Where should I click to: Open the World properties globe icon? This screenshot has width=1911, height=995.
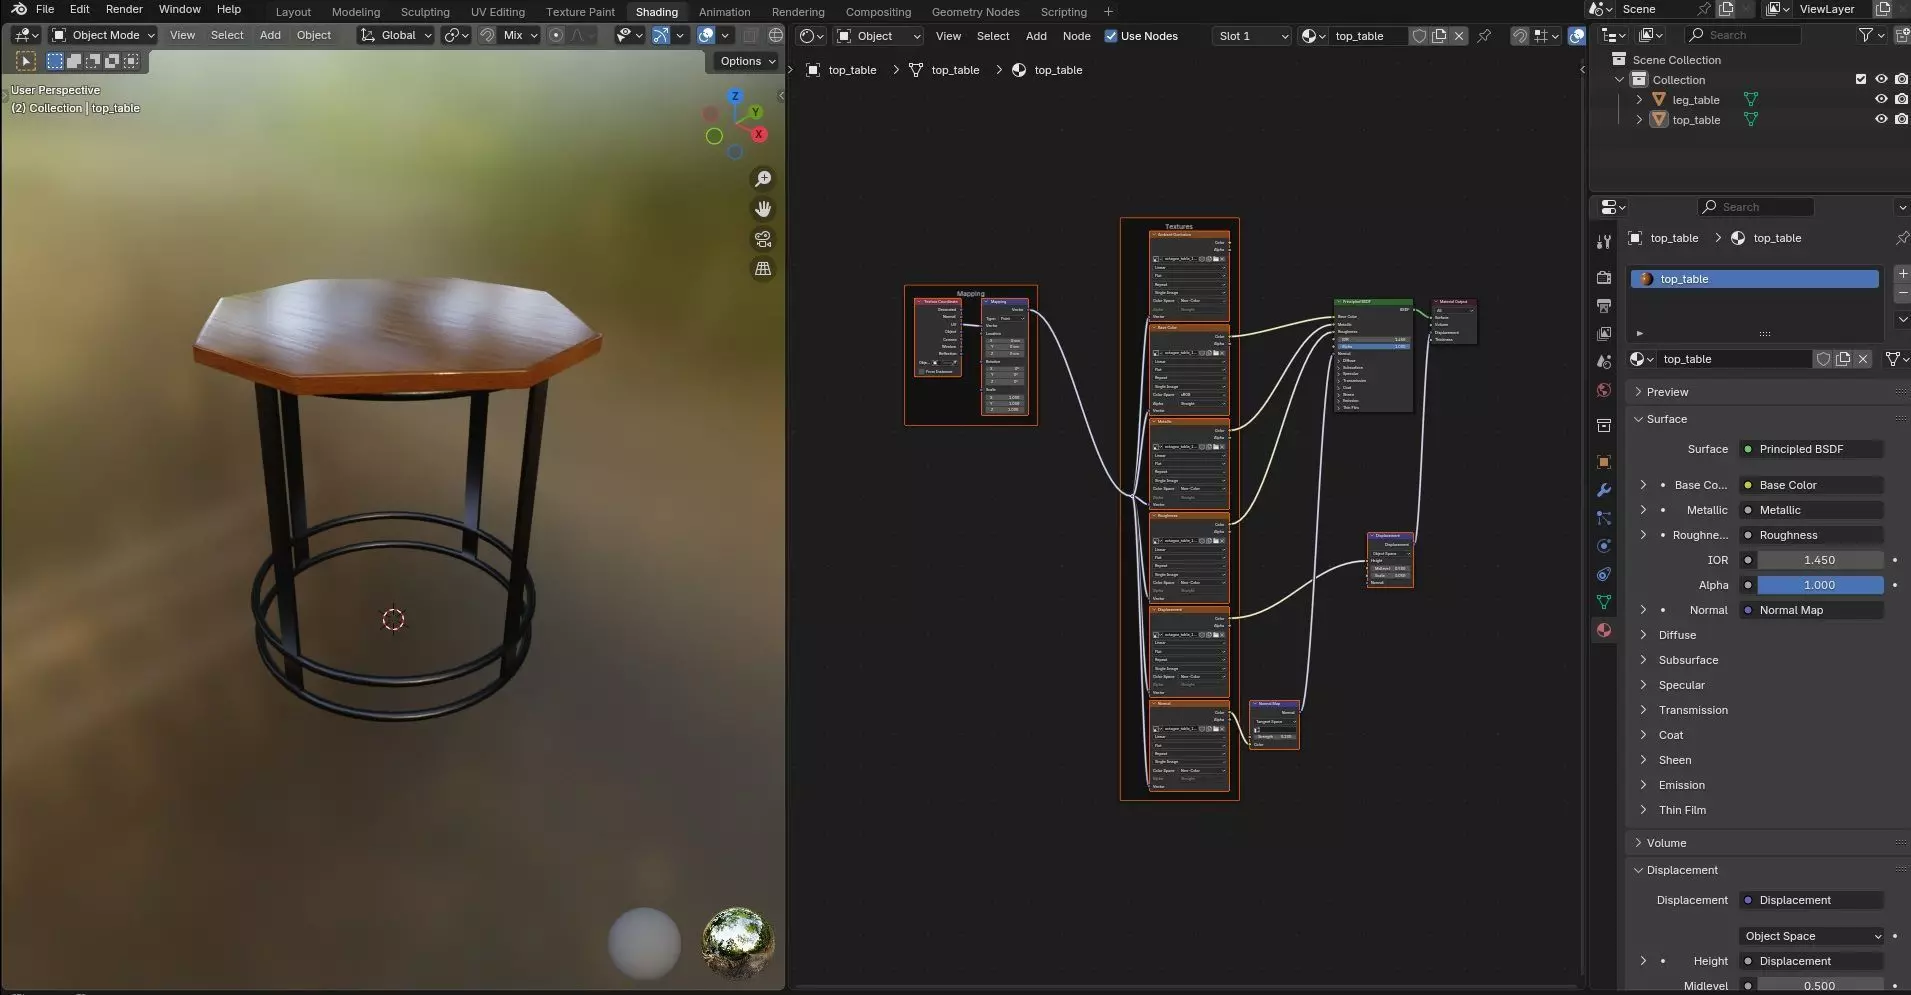1604,390
